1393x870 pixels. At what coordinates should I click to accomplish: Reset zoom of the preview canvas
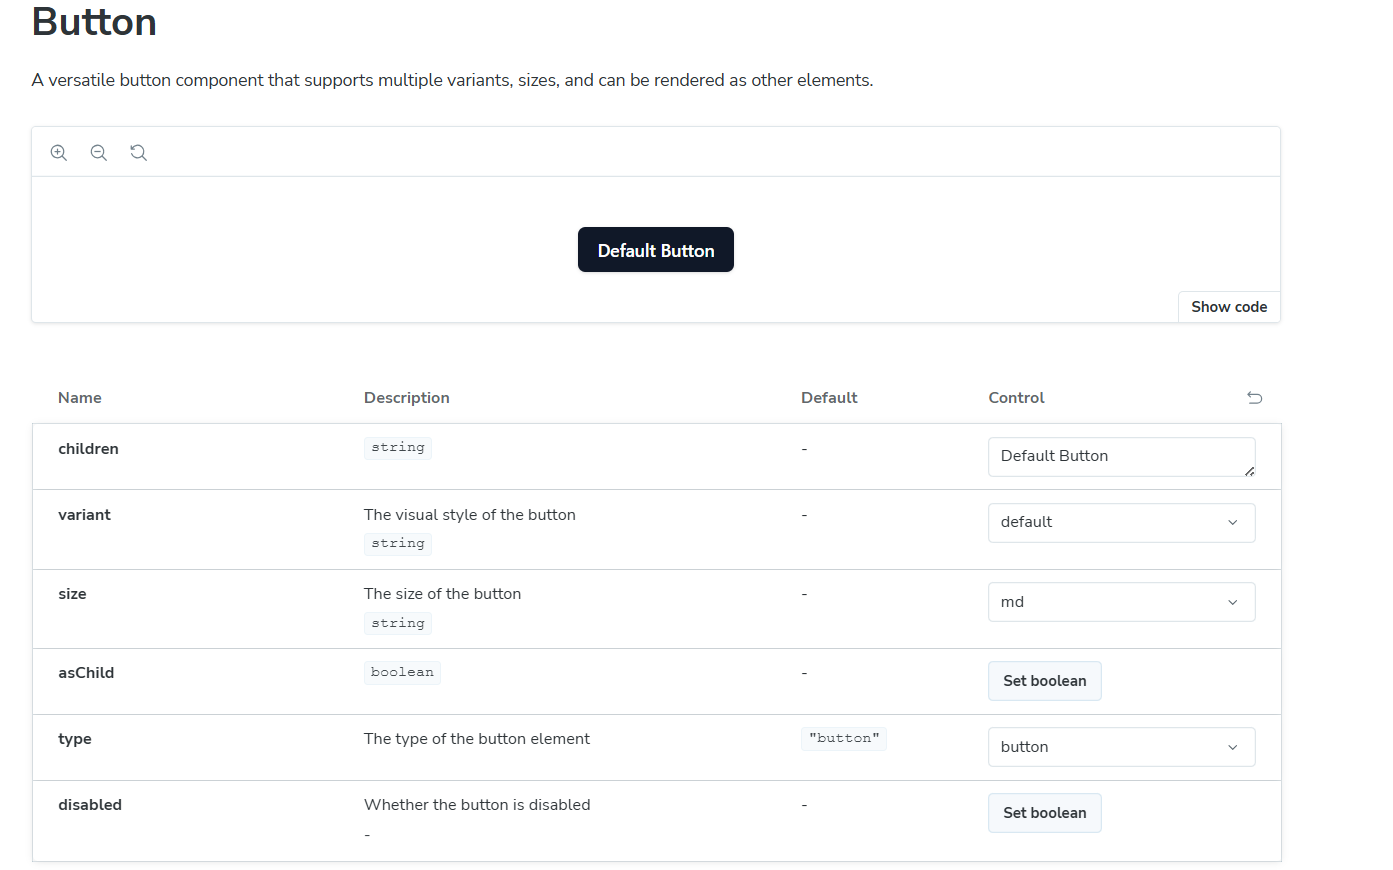click(139, 152)
